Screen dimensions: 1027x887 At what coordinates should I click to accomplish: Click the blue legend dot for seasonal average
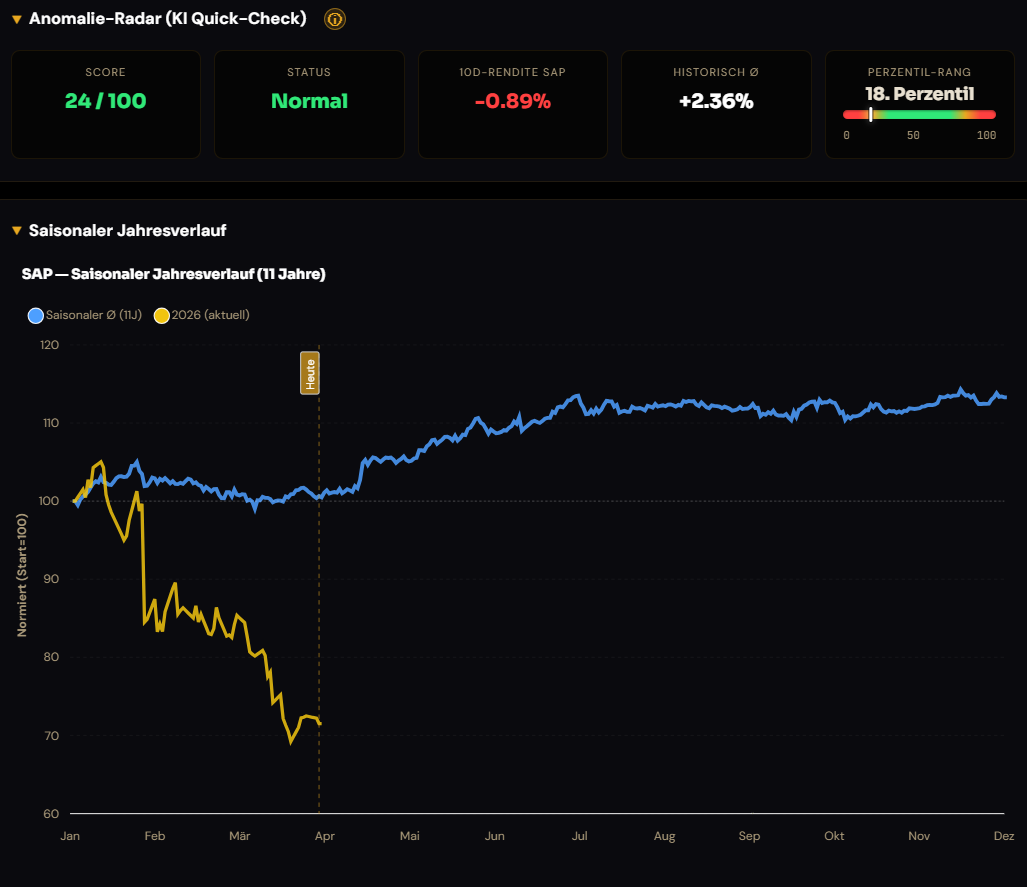[36, 316]
